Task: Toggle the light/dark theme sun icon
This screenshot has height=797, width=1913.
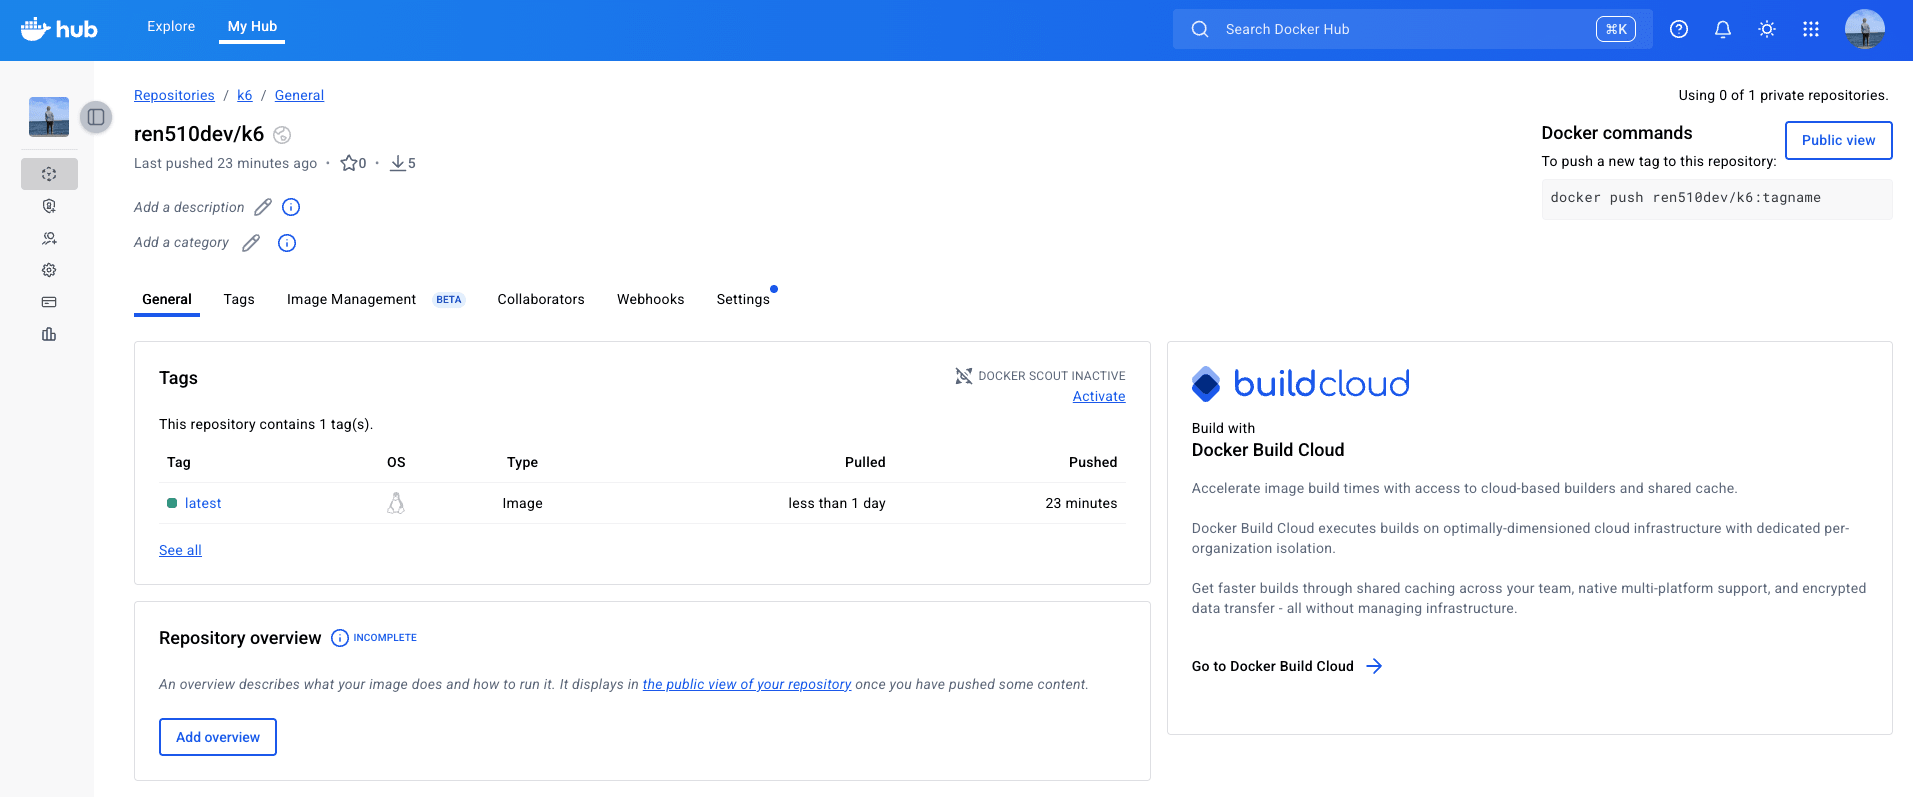Action: pos(1767,29)
